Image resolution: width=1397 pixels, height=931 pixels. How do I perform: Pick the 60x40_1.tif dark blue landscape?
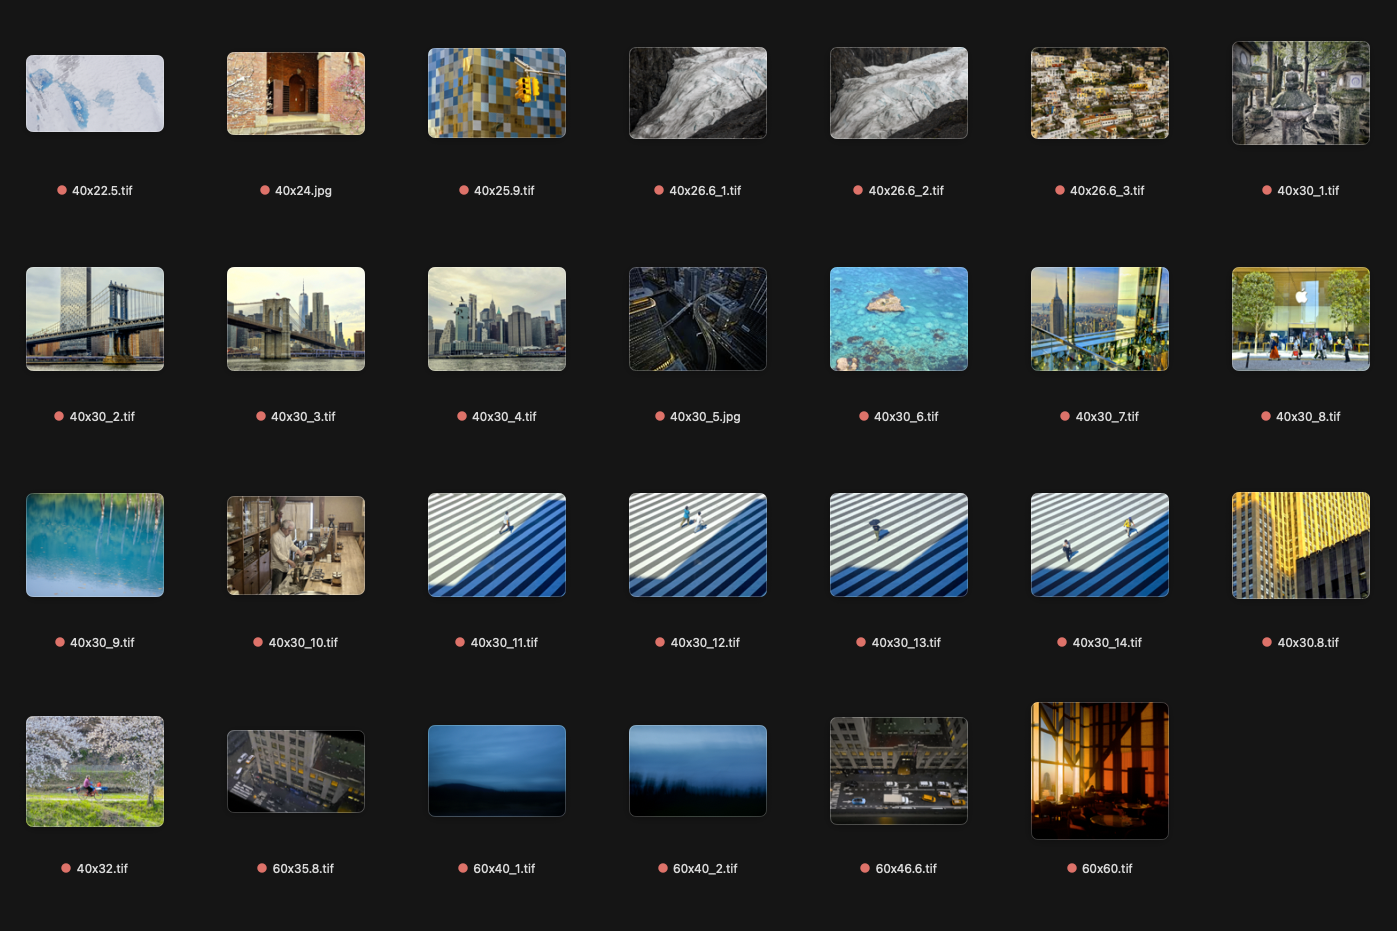(497, 771)
